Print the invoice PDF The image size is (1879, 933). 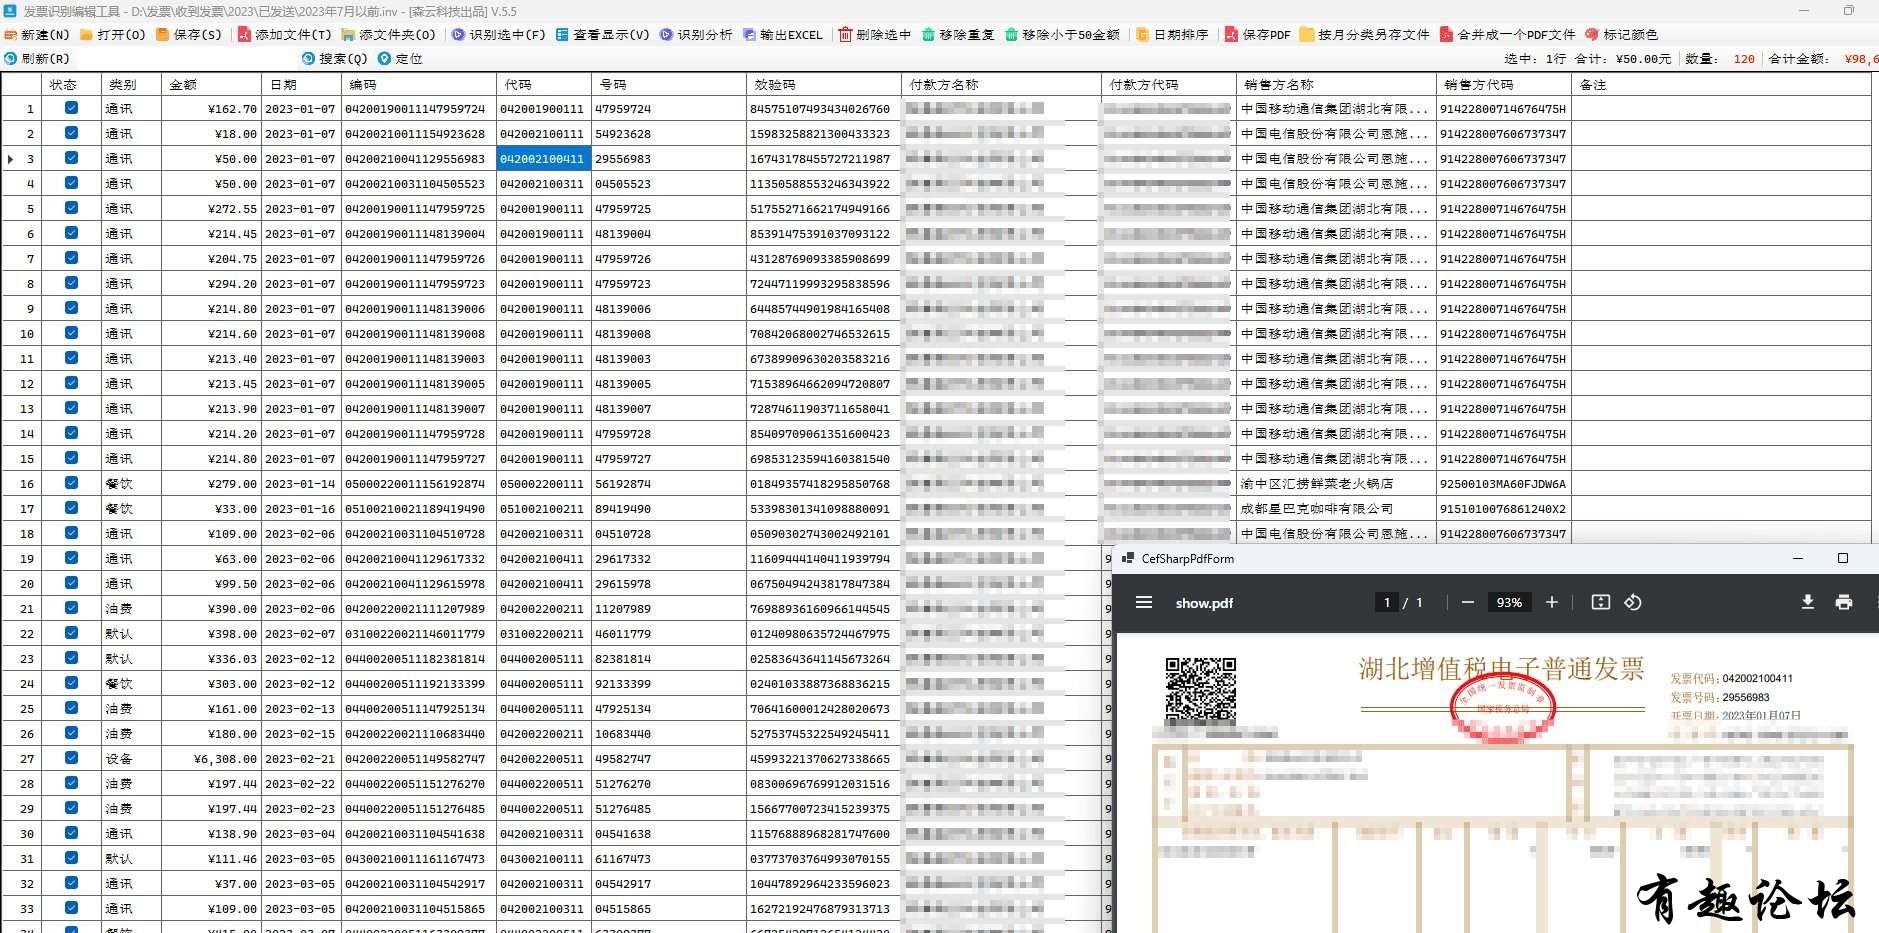(1844, 602)
